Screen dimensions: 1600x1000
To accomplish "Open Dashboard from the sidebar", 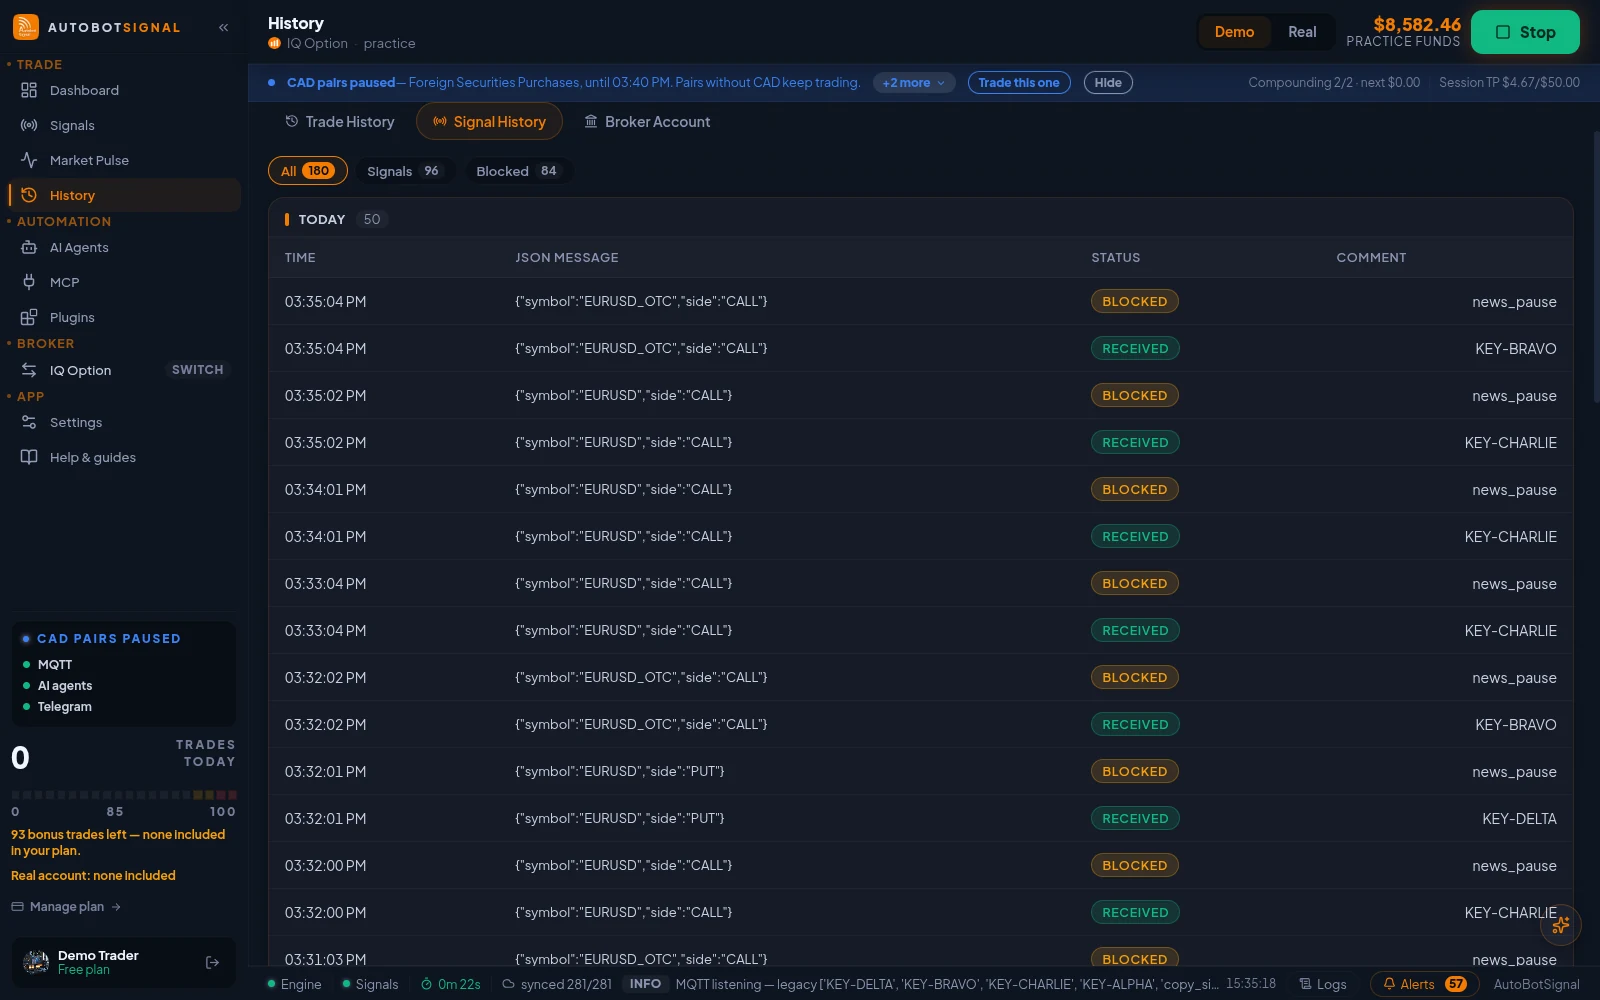I will [124, 90].
